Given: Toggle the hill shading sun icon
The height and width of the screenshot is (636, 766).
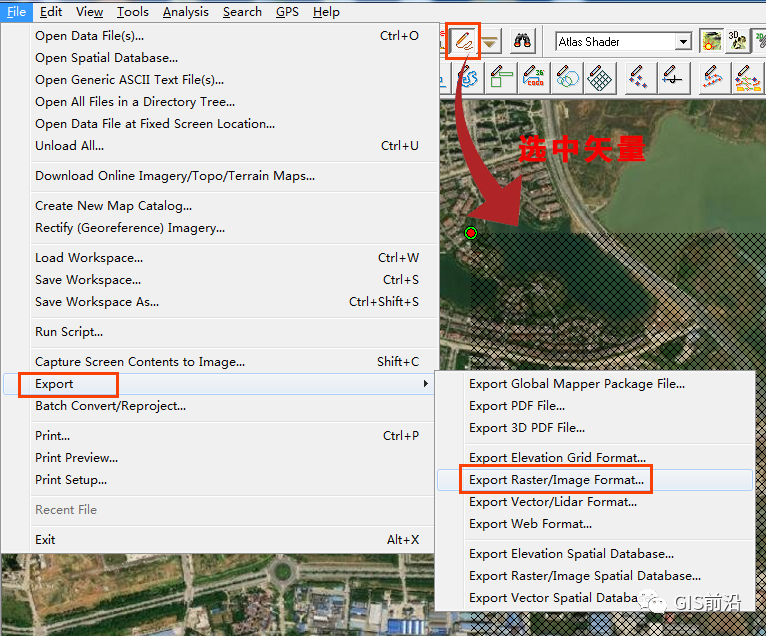Looking at the screenshot, I should [711, 41].
